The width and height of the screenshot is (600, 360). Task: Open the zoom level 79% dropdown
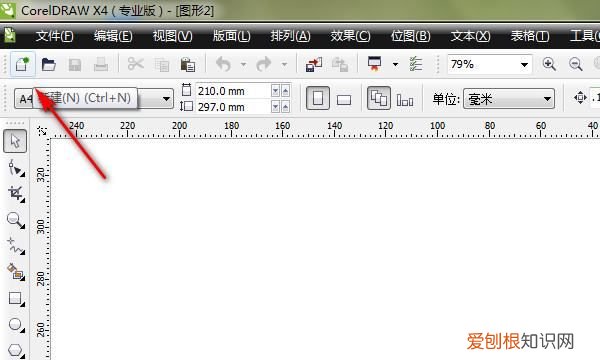point(524,64)
